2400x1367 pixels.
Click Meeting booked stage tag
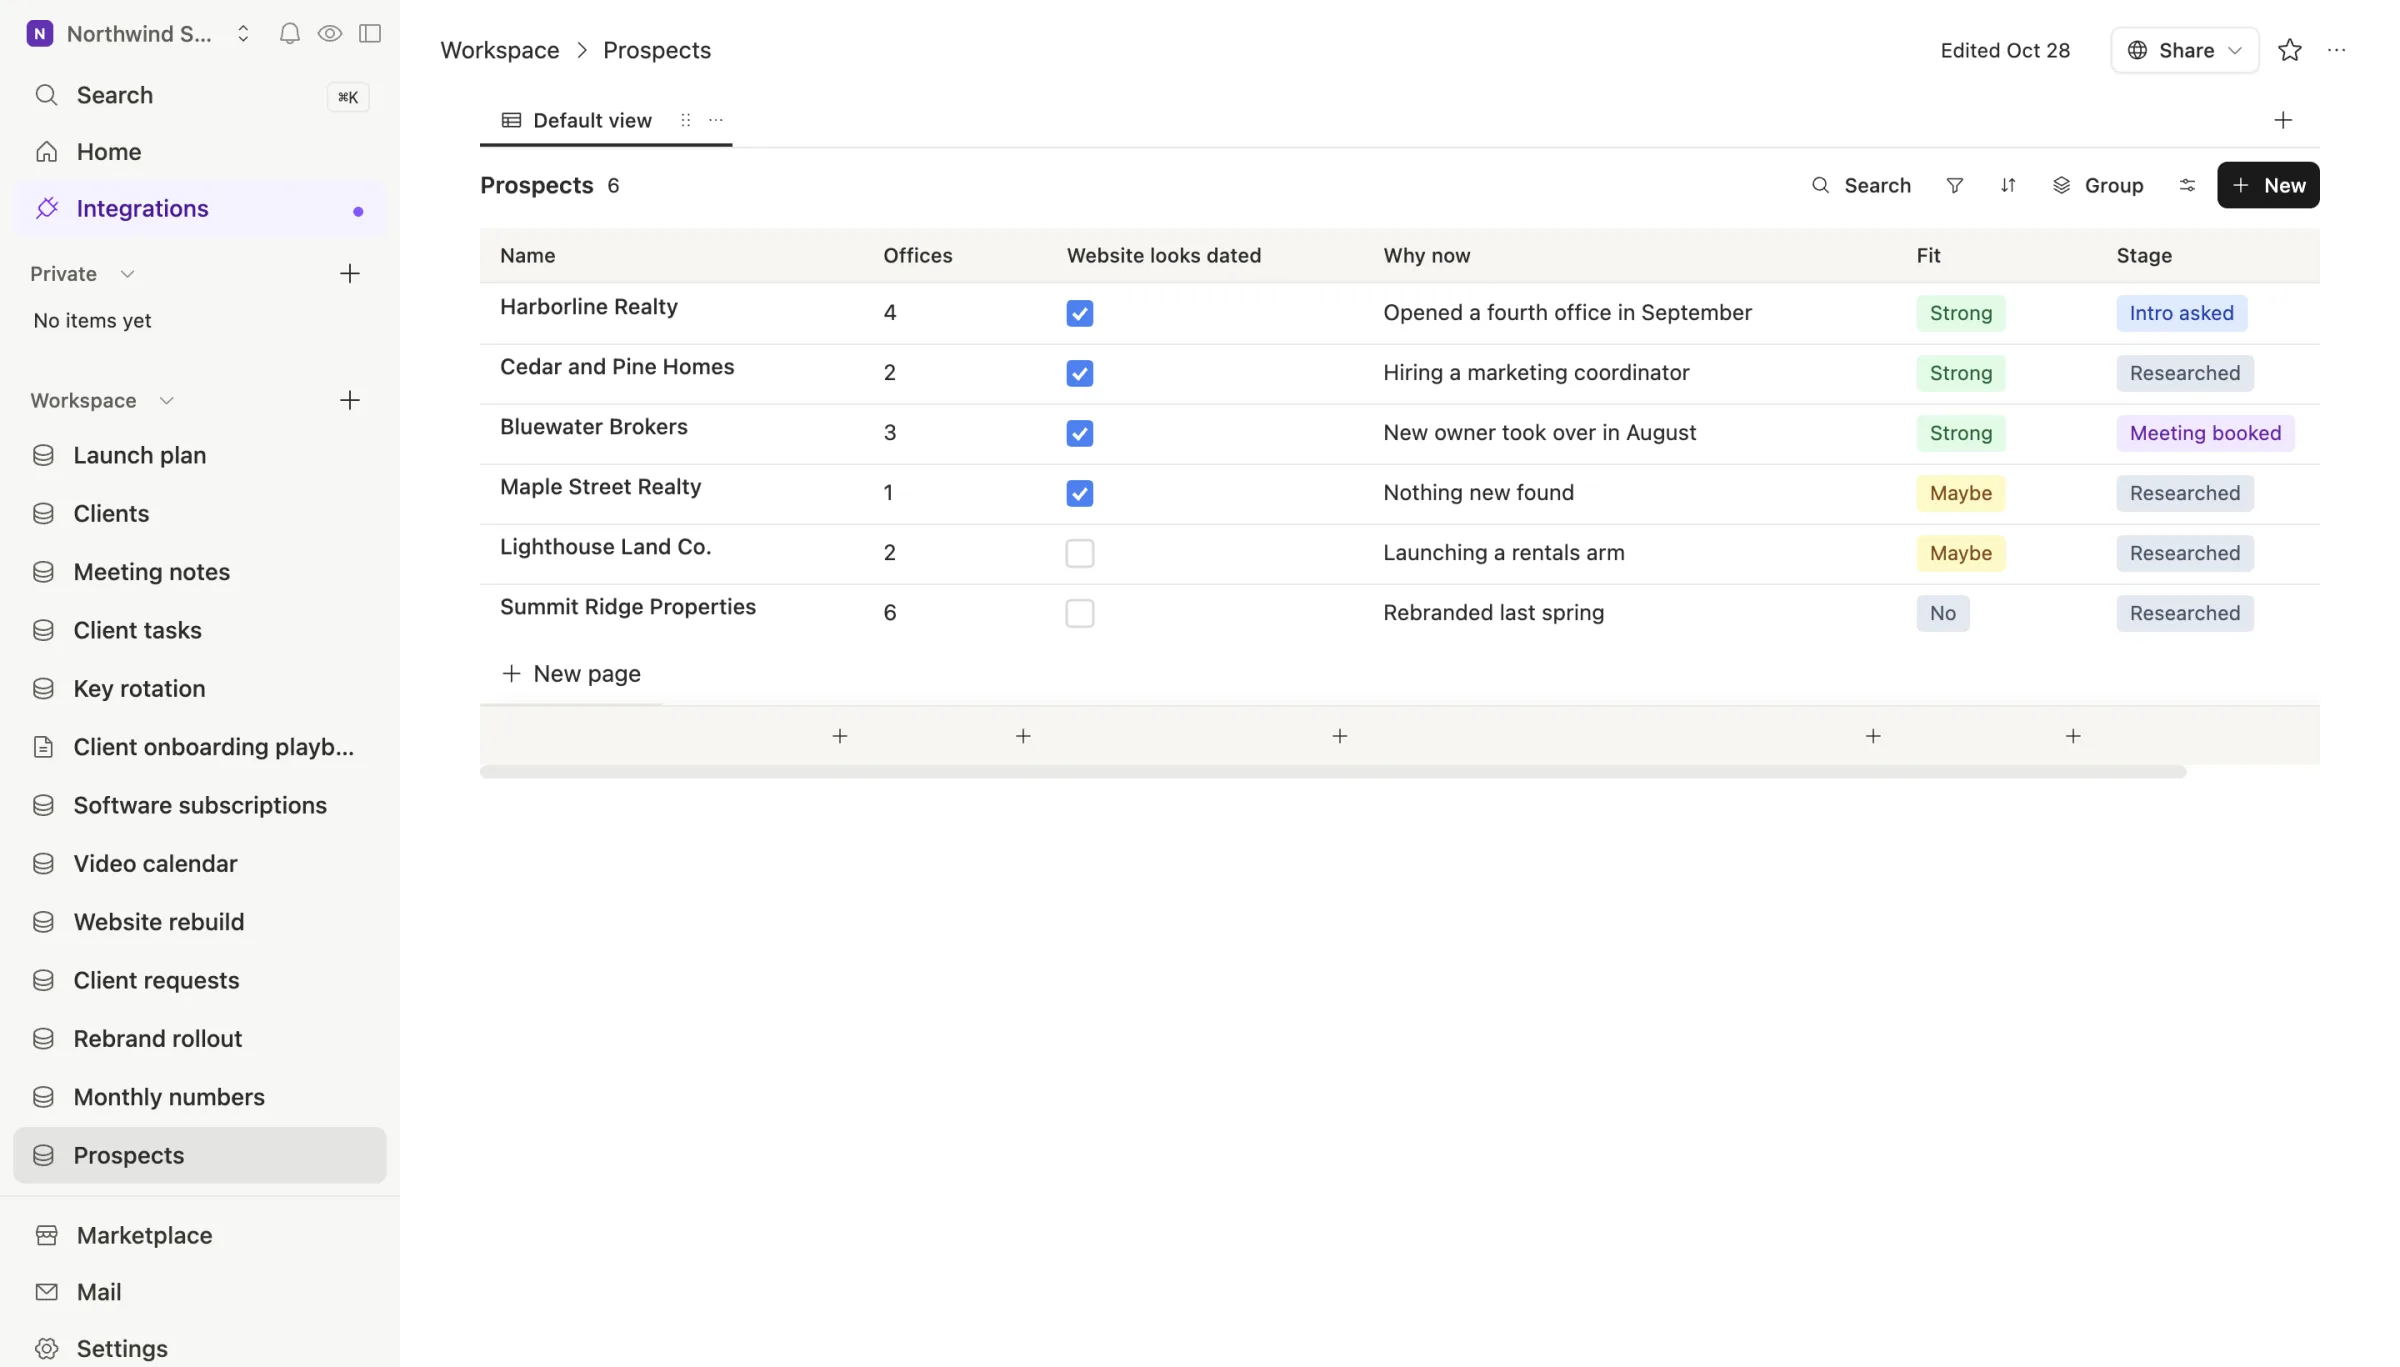click(x=2205, y=434)
